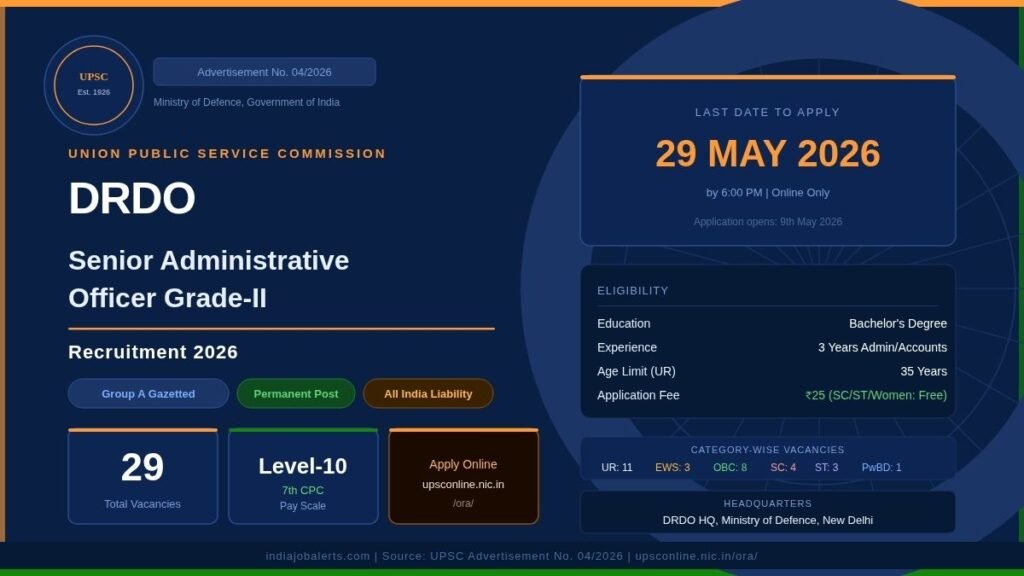
Task: Click the ELIGIBILITY section heading
Action: click(x=633, y=291)
